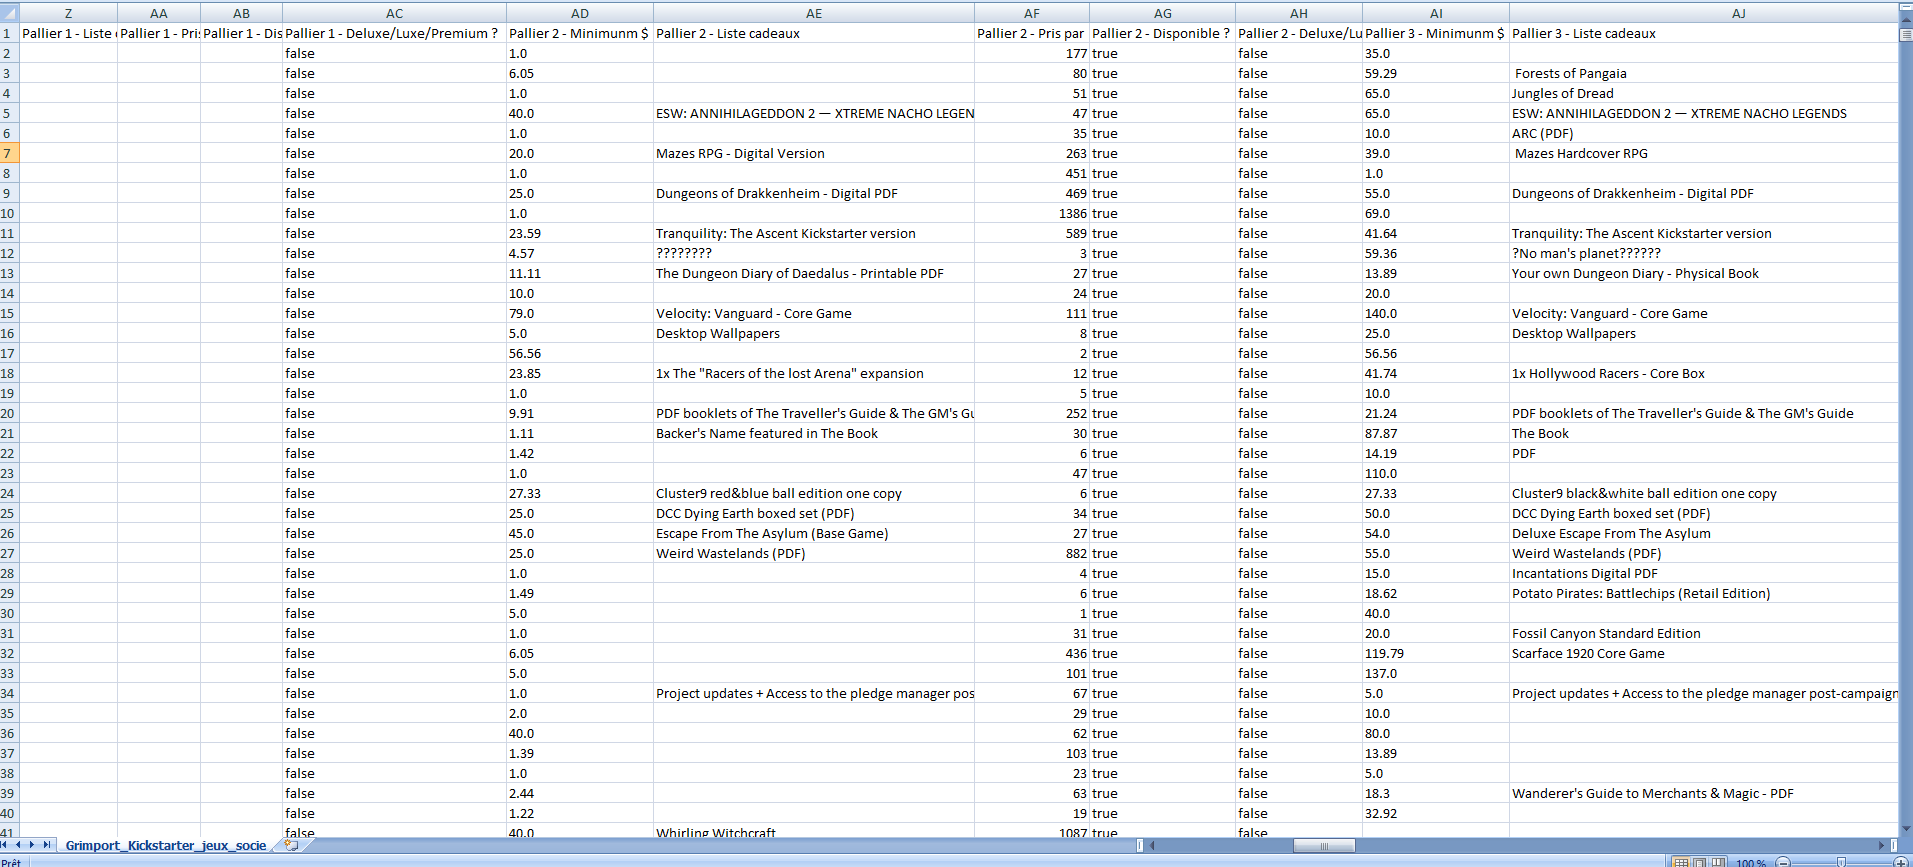Jump to the last sheet tab arrow
1913x867 pixels.
click(x=46, y=845)
